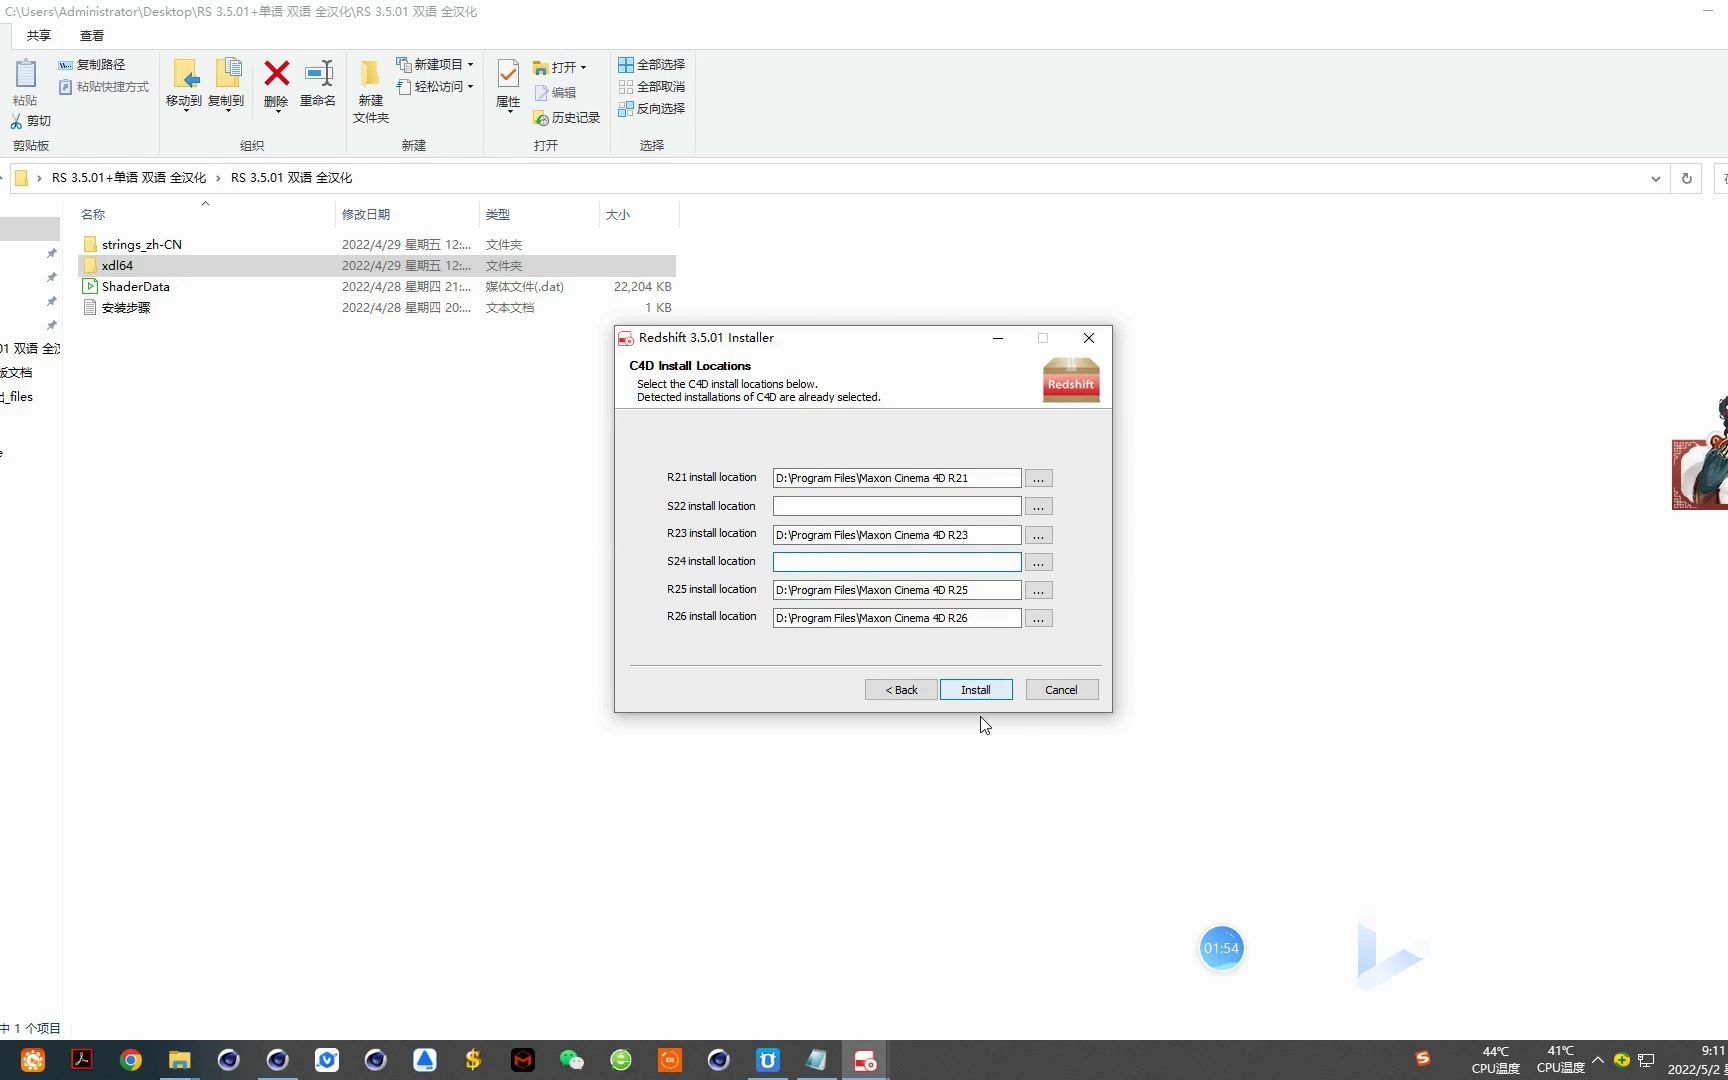Select the strings_zh-CN folder
Screen dimensions: 1728x1080
click(377, 245)
